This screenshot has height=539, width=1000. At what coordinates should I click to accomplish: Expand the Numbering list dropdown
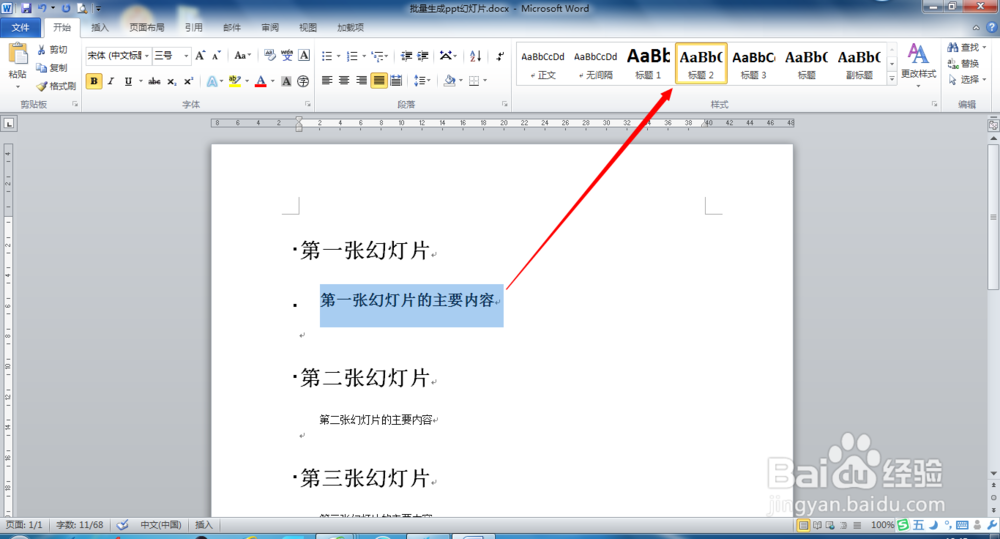(x=364, y=56)
